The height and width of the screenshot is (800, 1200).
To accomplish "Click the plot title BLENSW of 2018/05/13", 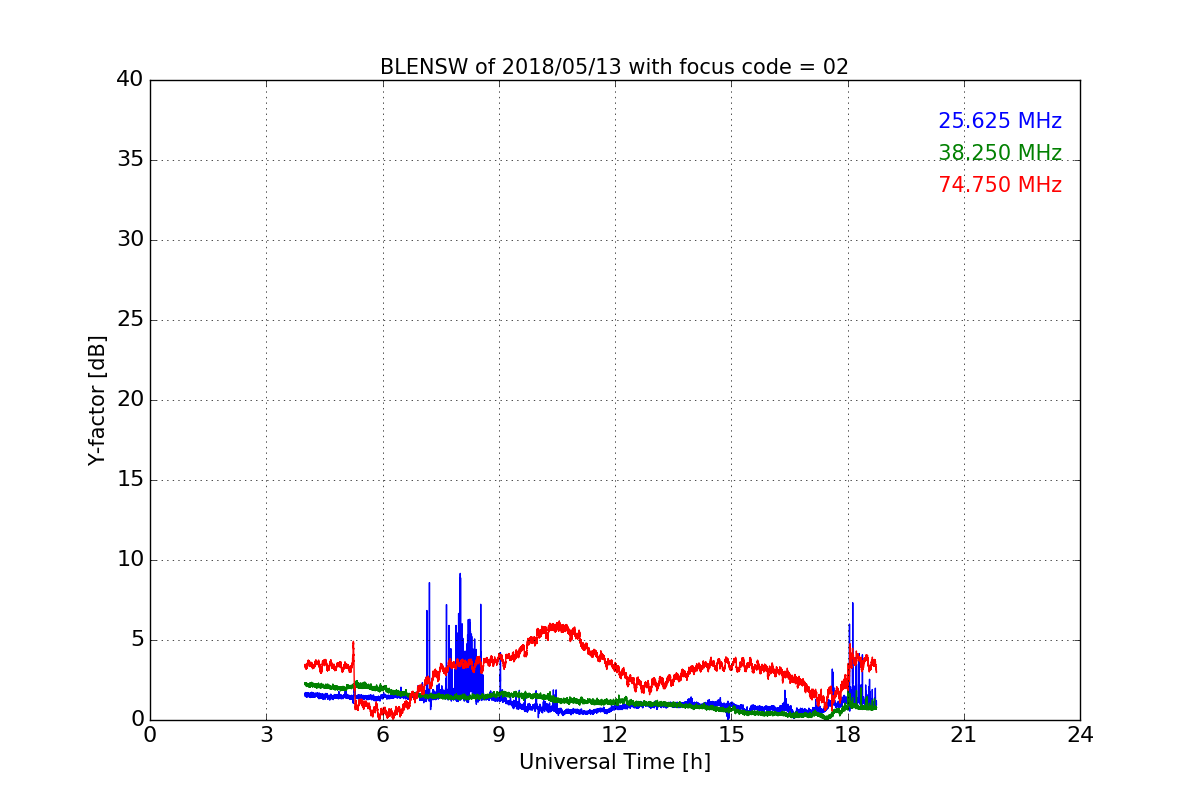I will (x=614, y=67).
